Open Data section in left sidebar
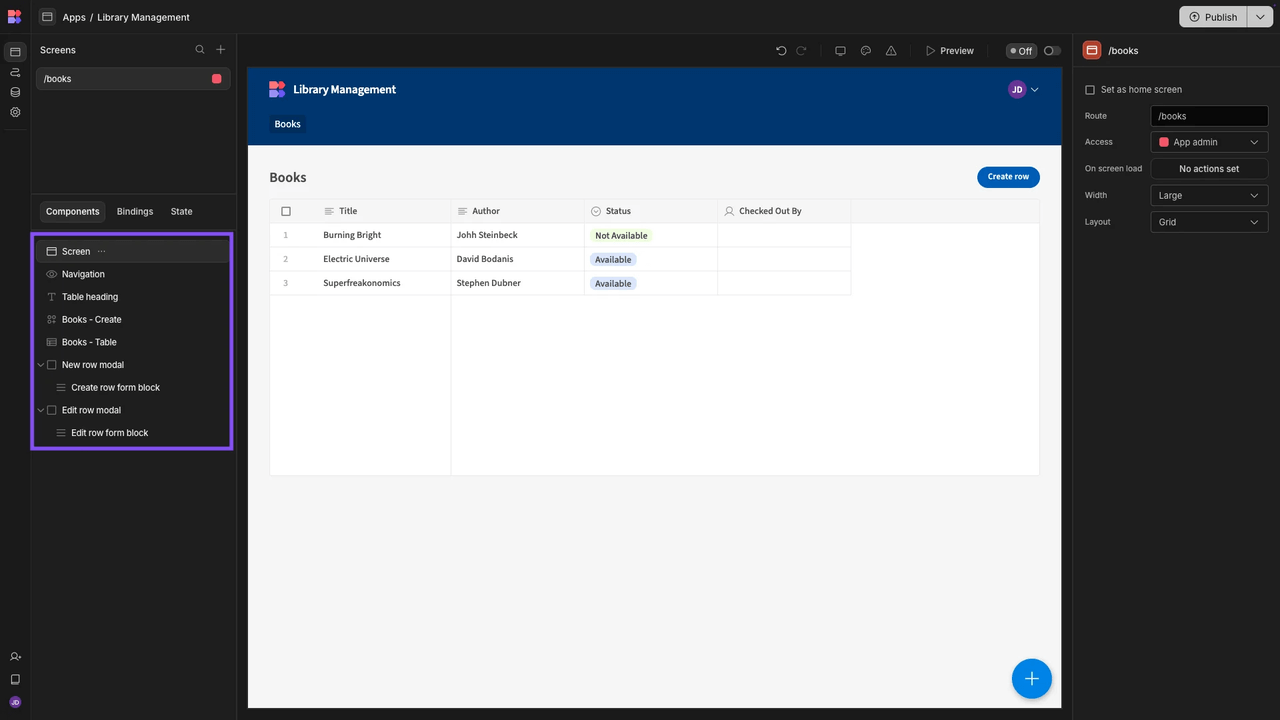This screenshot has width=1280, height=720. 15,92
